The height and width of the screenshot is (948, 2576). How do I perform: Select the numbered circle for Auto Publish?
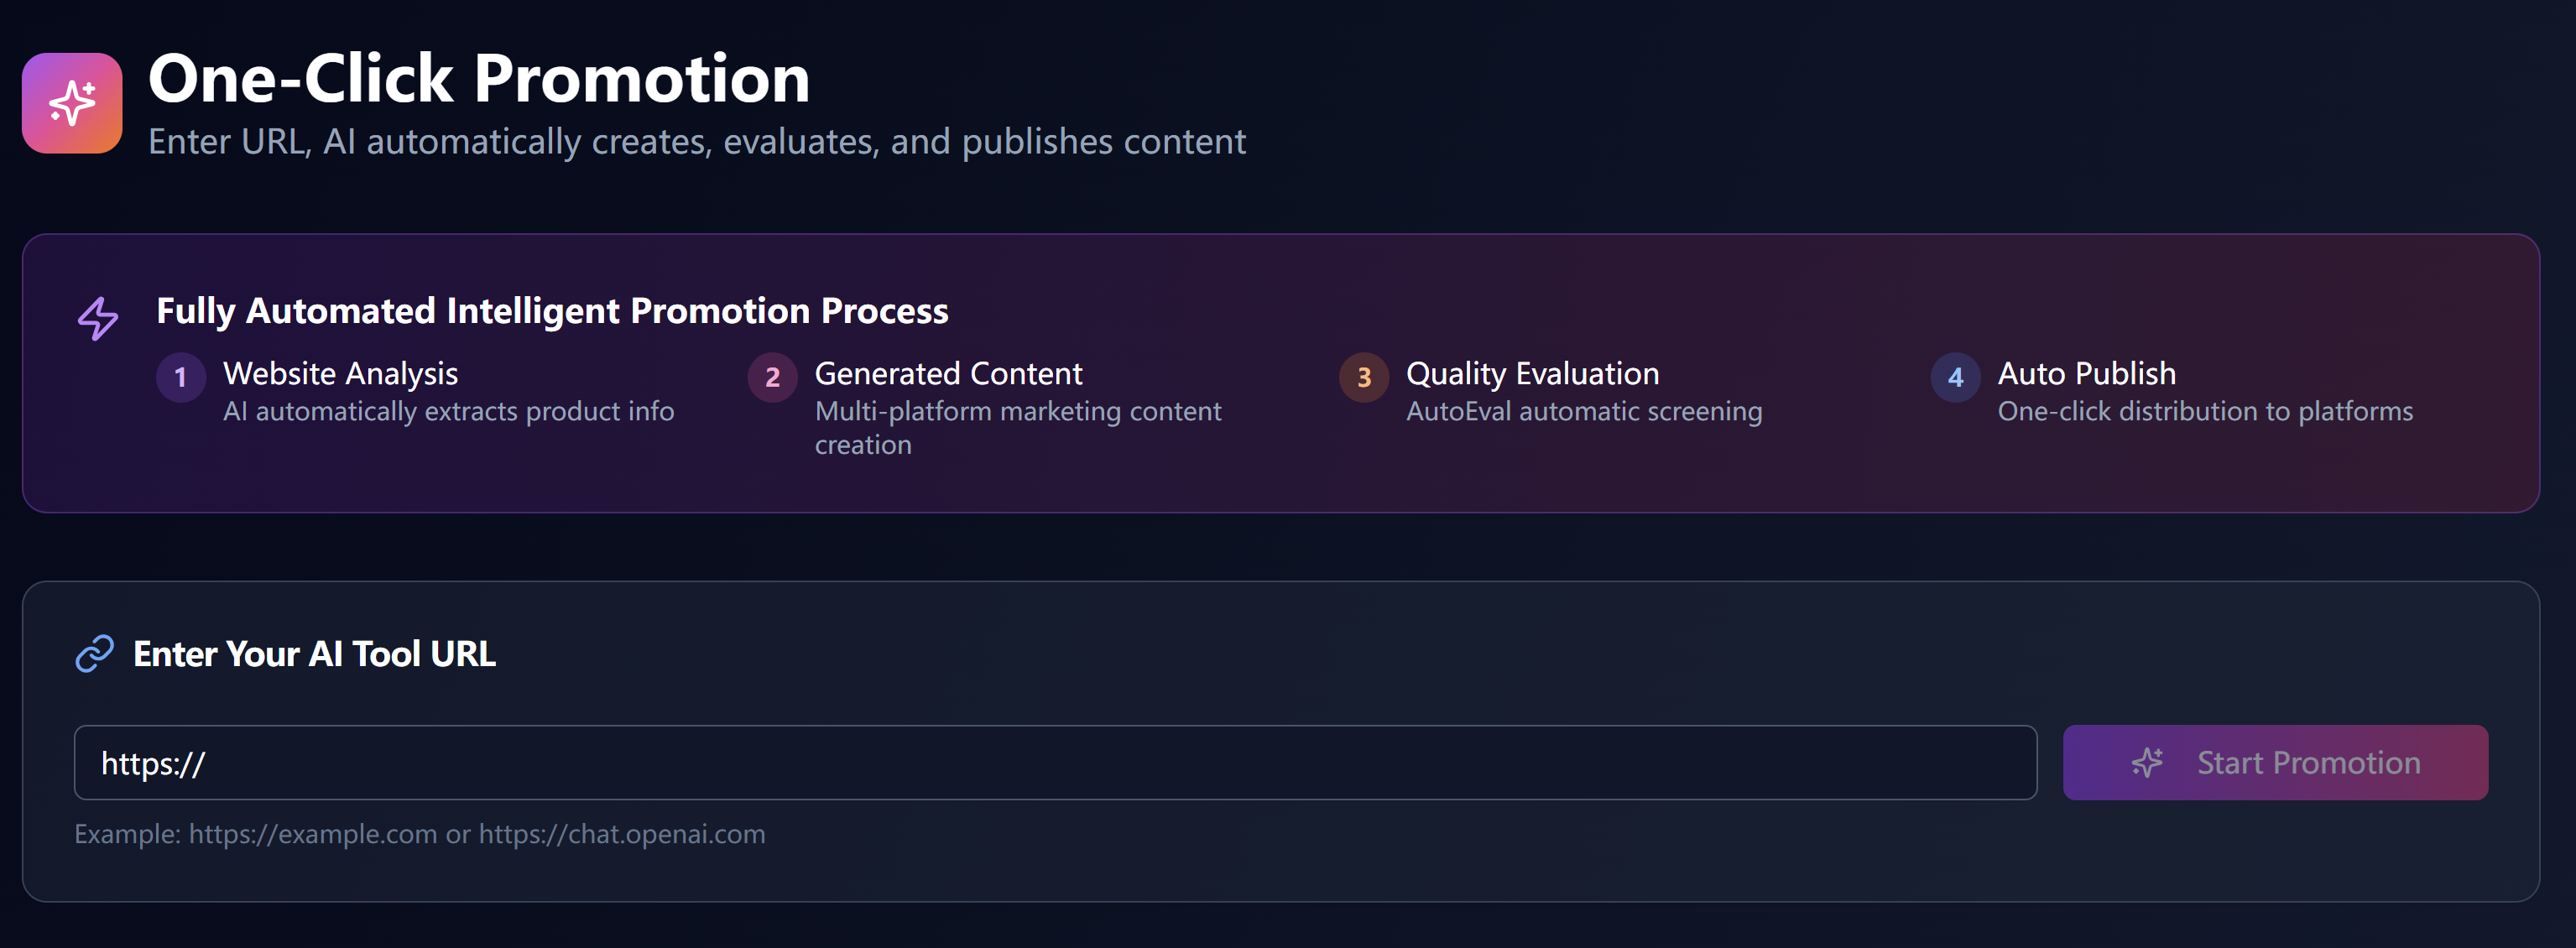(1954, 378)
